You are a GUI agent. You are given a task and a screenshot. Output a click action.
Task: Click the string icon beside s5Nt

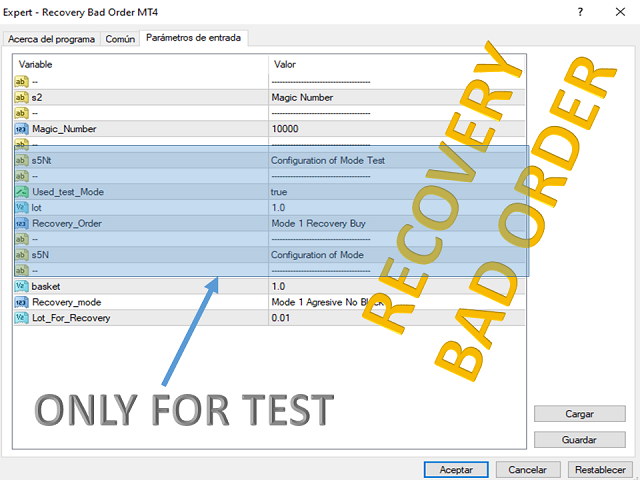point(21,160)
